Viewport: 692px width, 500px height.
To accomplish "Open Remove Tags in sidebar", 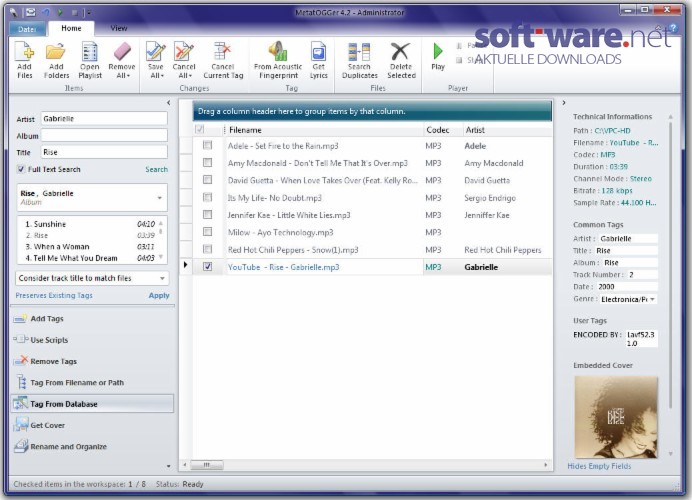I will (92, 361).
